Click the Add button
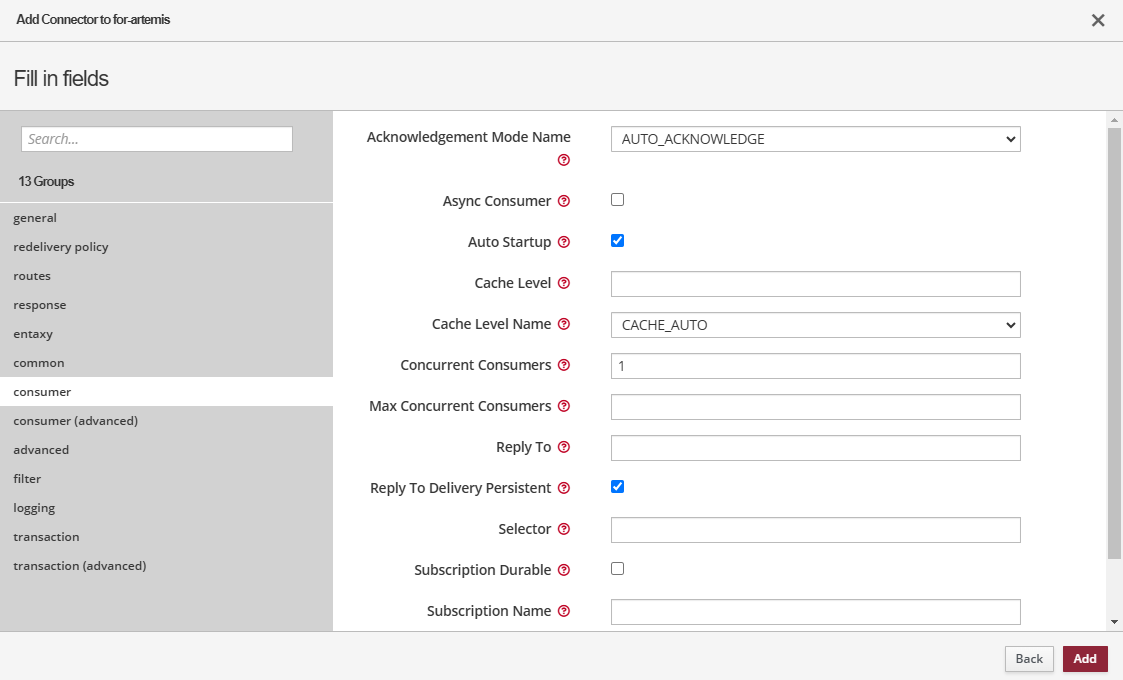 pyautogui.click(x=1085, y=659)
